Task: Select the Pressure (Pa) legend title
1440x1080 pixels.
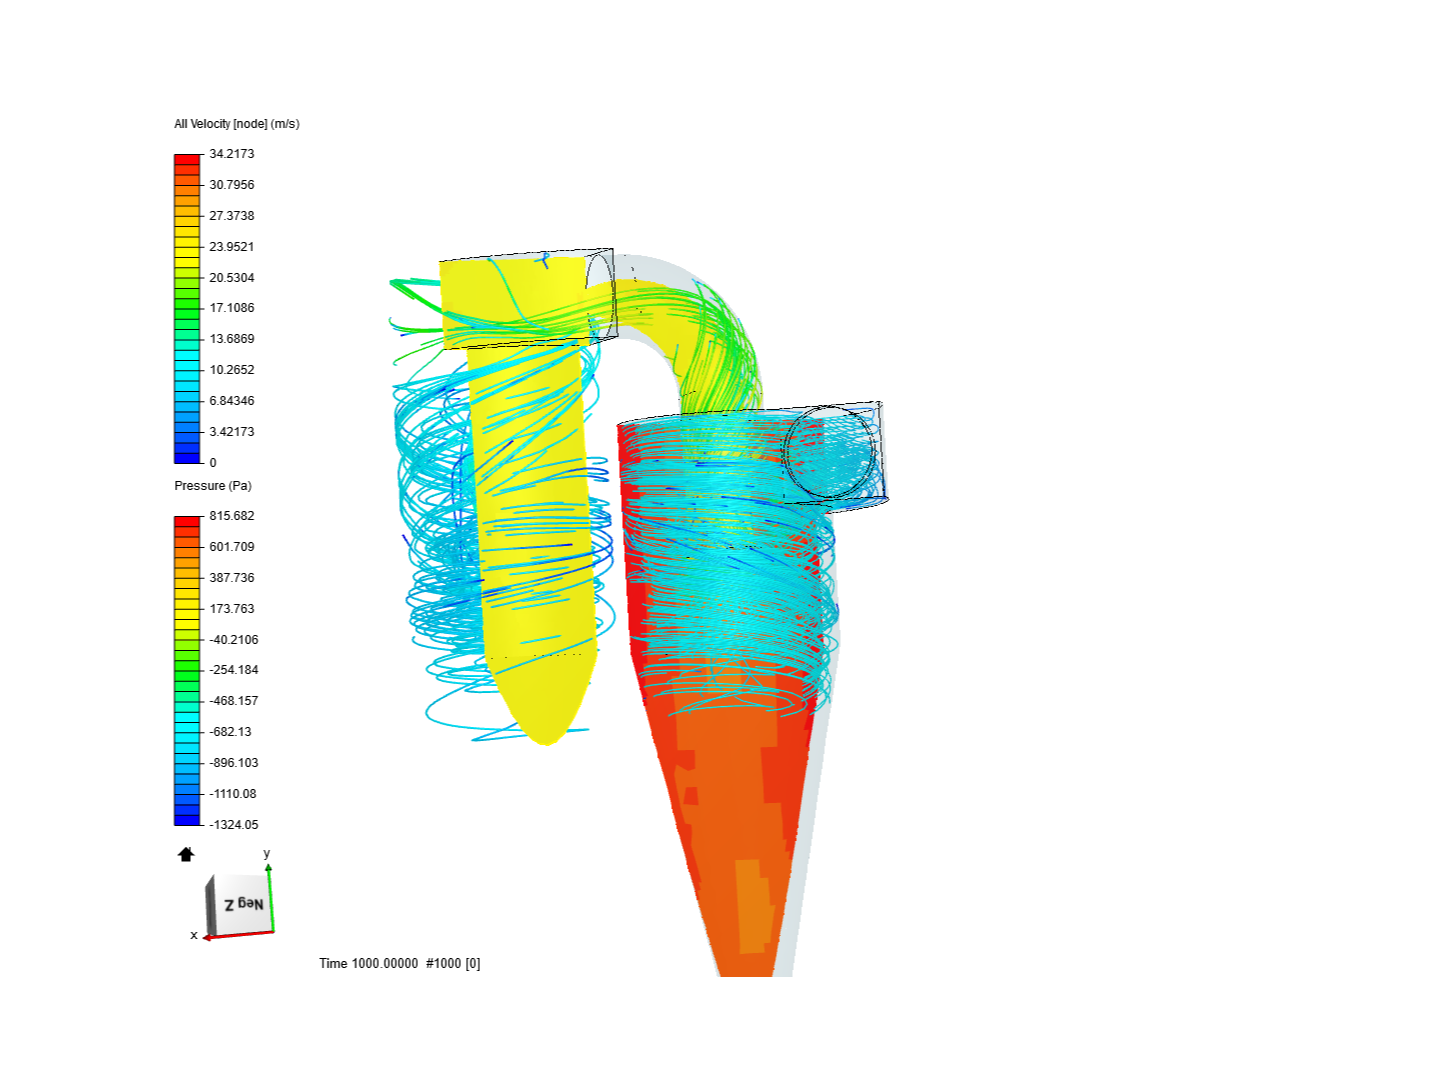Action: [x=211, y=485]
